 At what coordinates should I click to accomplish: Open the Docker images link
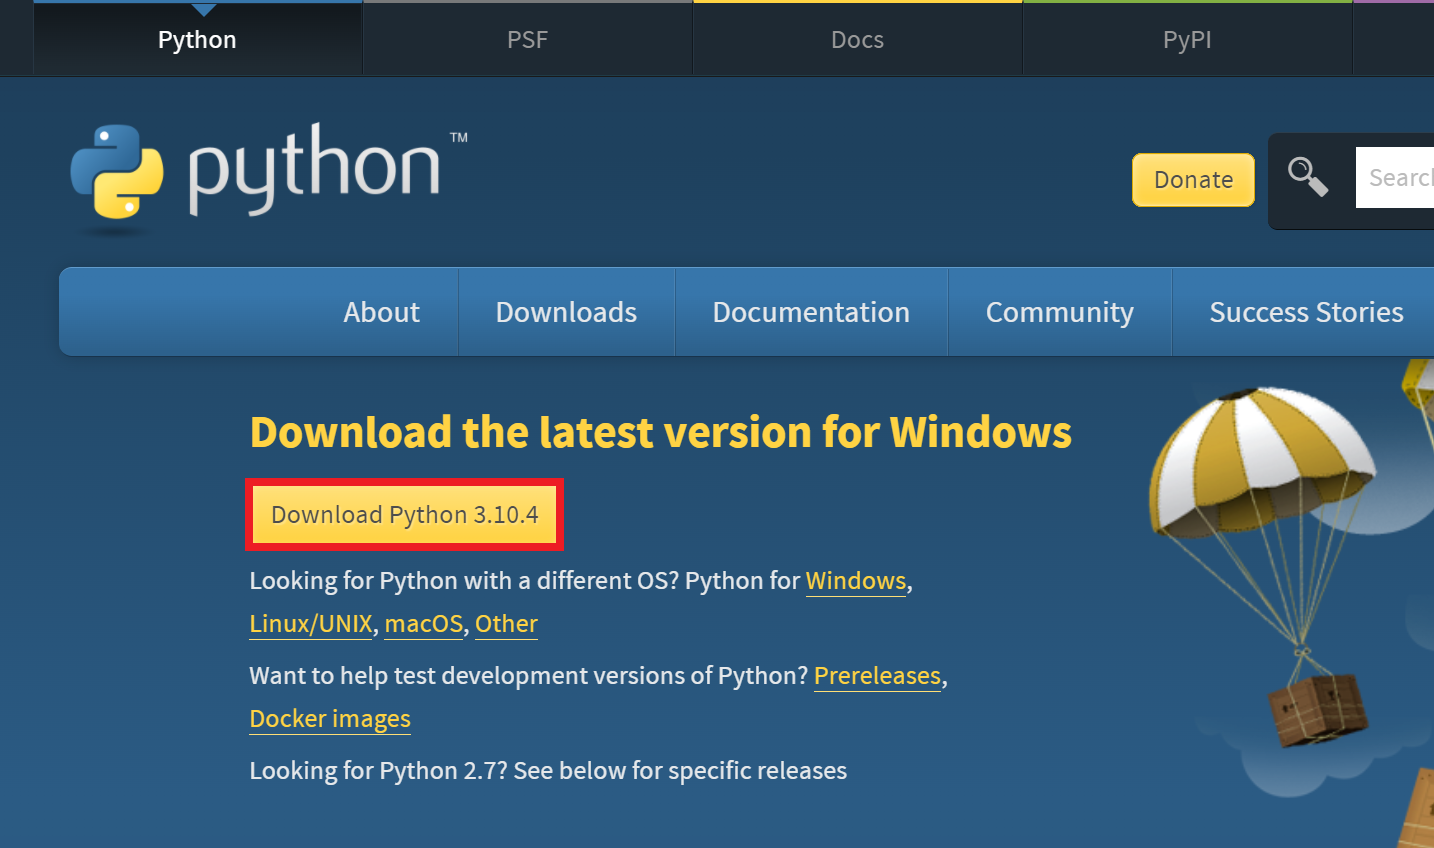(x=330, y=719)
